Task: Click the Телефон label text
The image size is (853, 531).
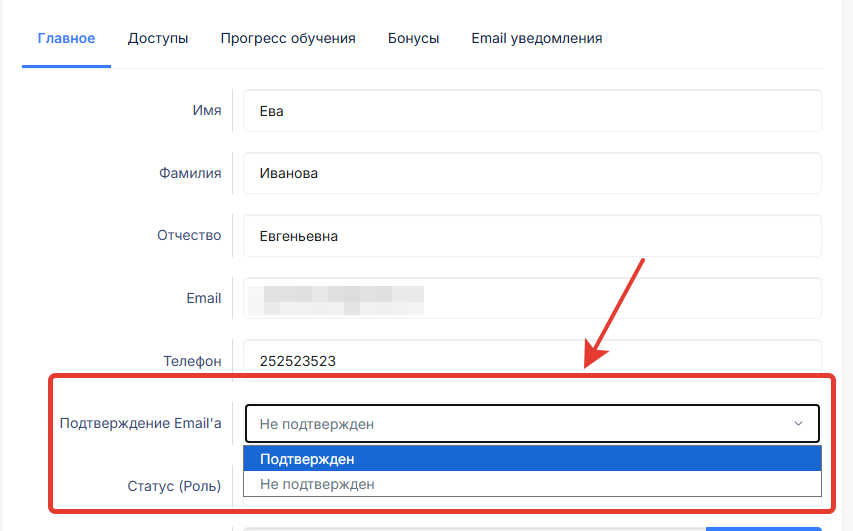Action: coord(192,361)
